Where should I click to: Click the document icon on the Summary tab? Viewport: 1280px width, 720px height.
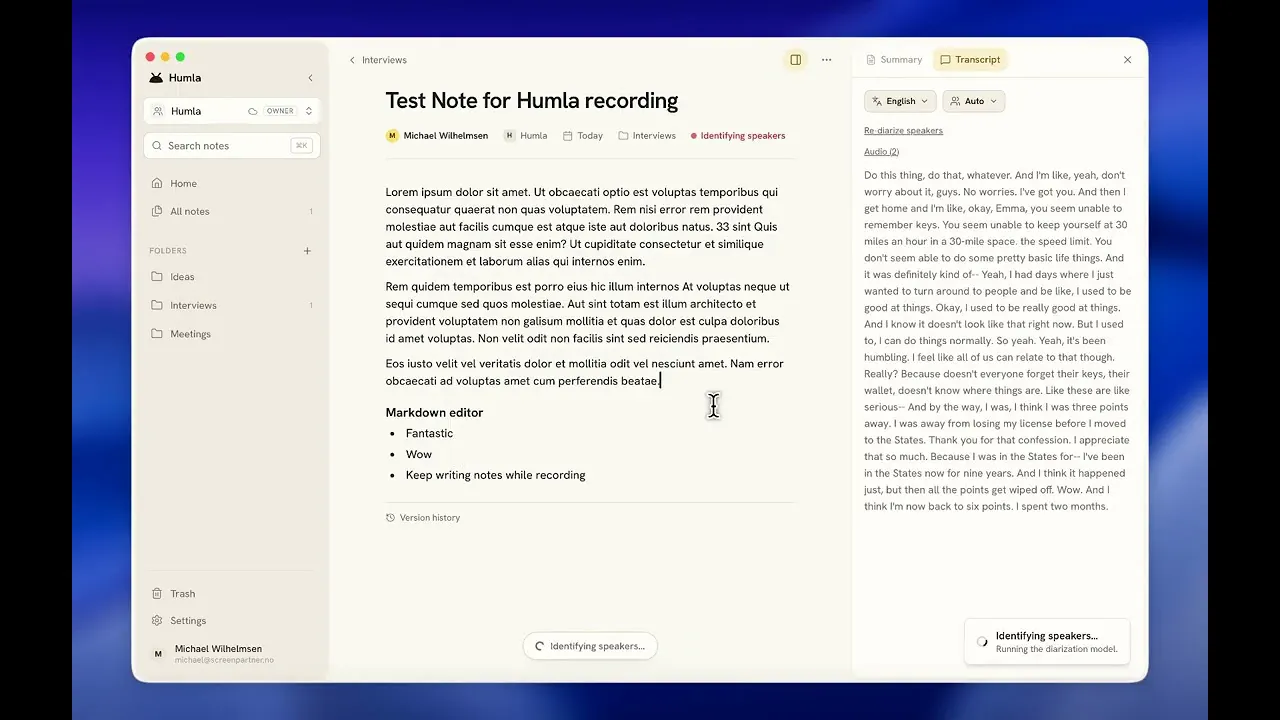click(871, 60)
